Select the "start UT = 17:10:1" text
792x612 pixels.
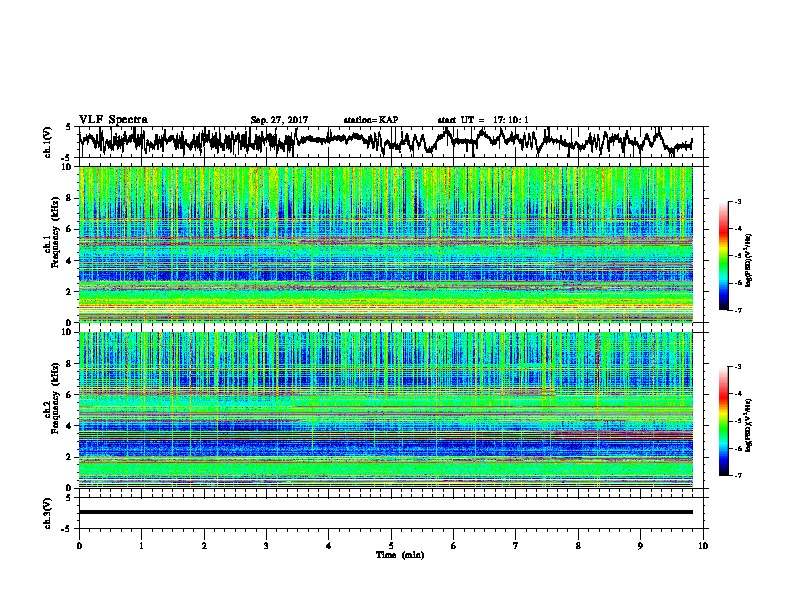[x=483, y=120]
